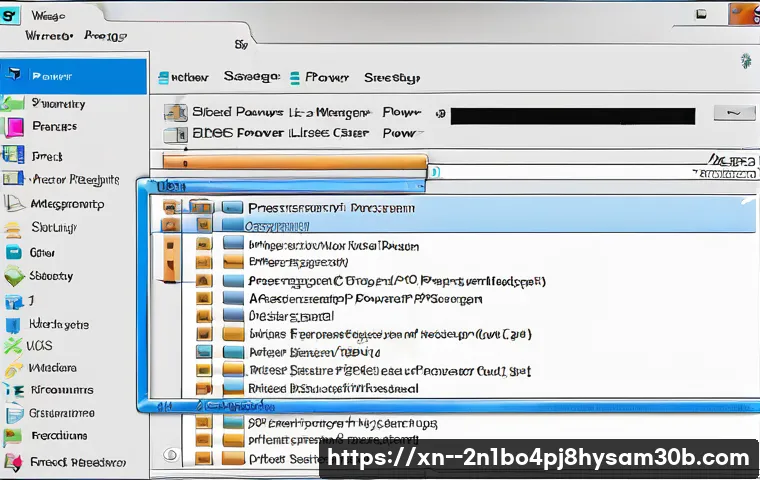Screen dimensions: 760x480
Task: Click 'Flowr' label beside the black bar
Action: pyautogui.click(x=401, y=112)
